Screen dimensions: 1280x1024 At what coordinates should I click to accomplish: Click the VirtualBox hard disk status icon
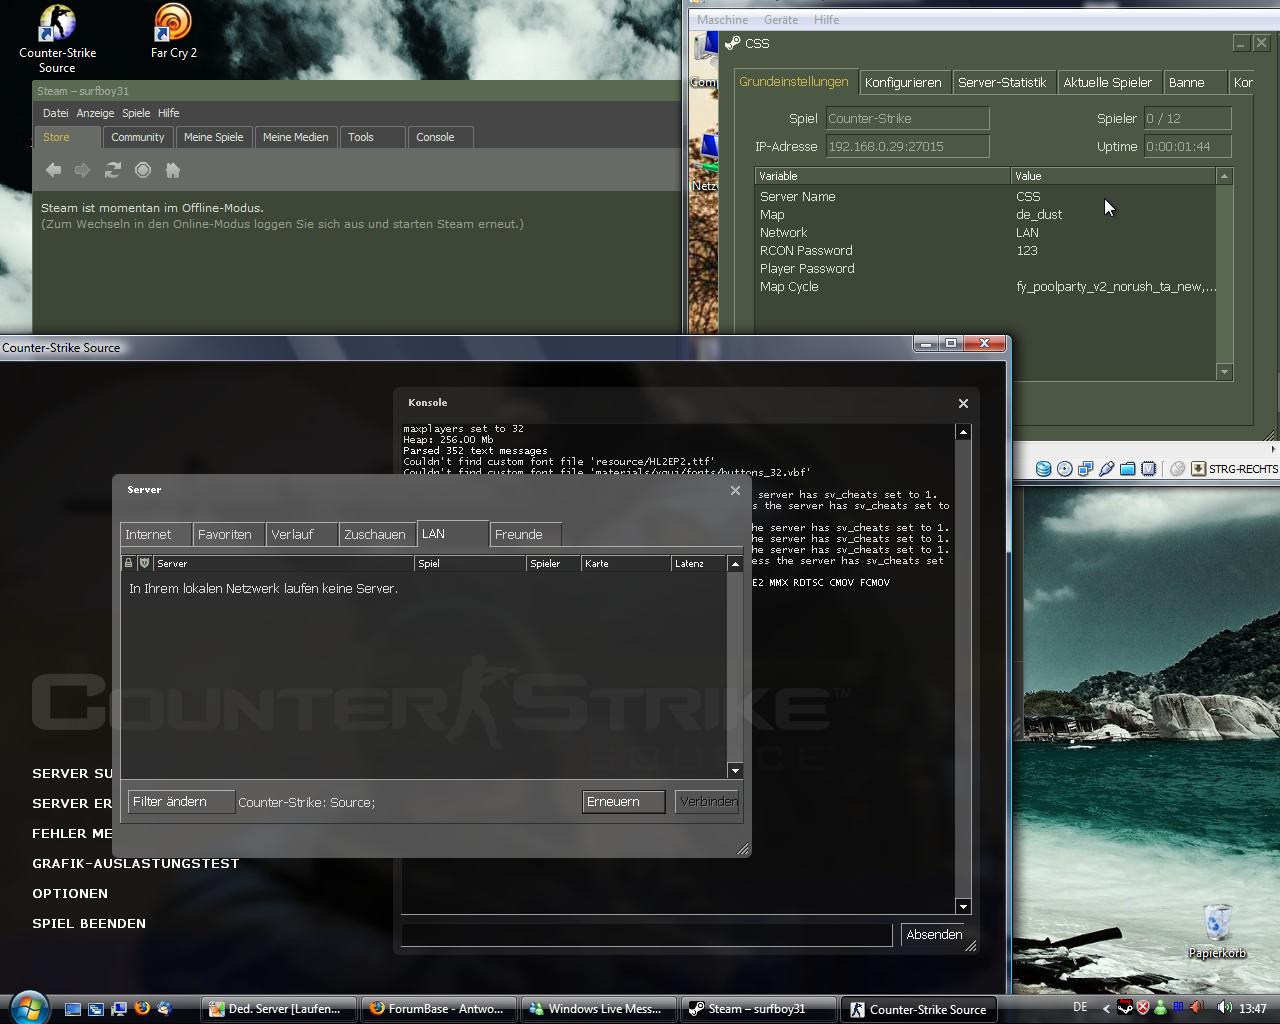(1043, 468)
